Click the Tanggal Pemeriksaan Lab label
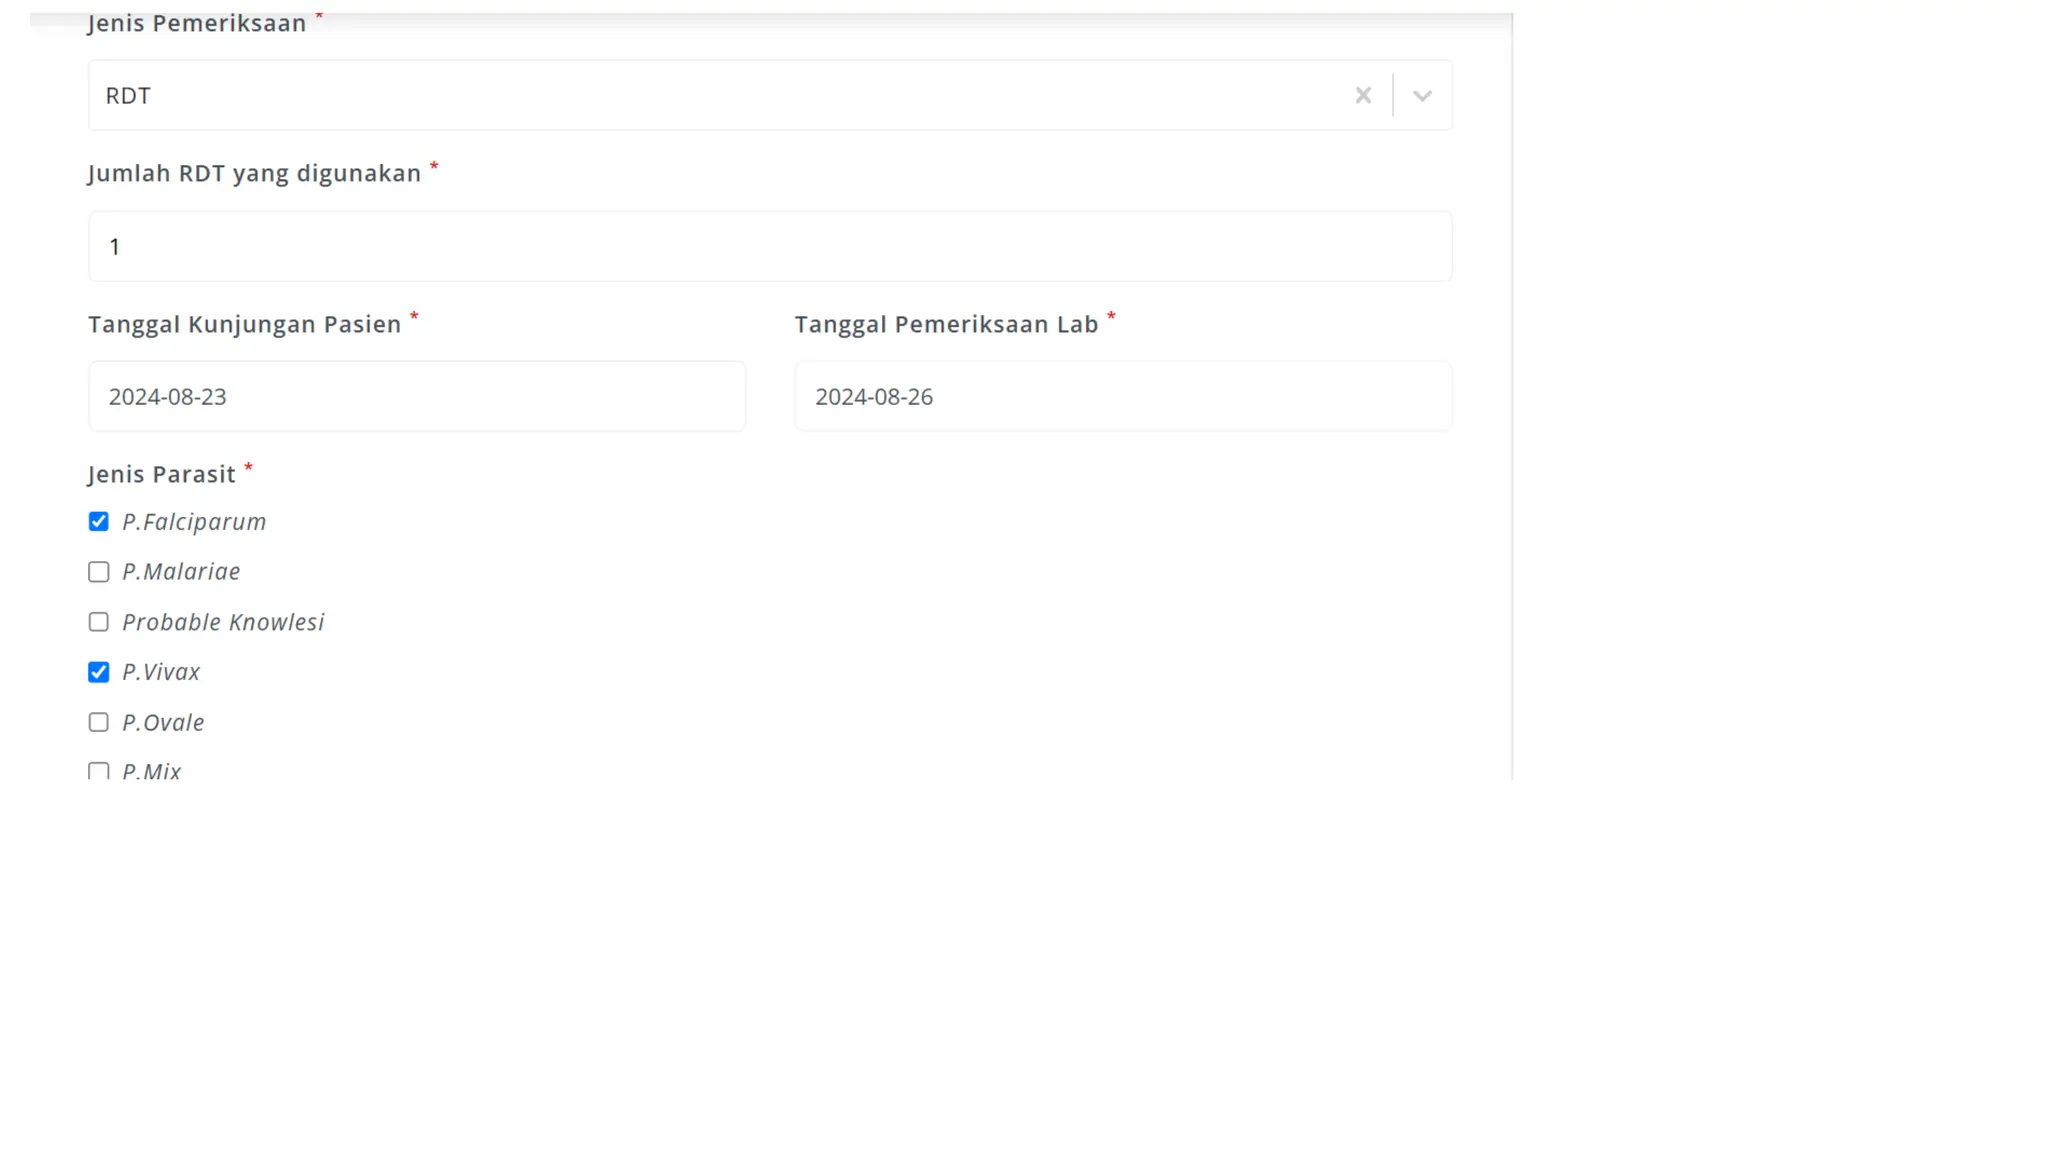This screenshot has height=1152, width=2048. tap(945, 325)
